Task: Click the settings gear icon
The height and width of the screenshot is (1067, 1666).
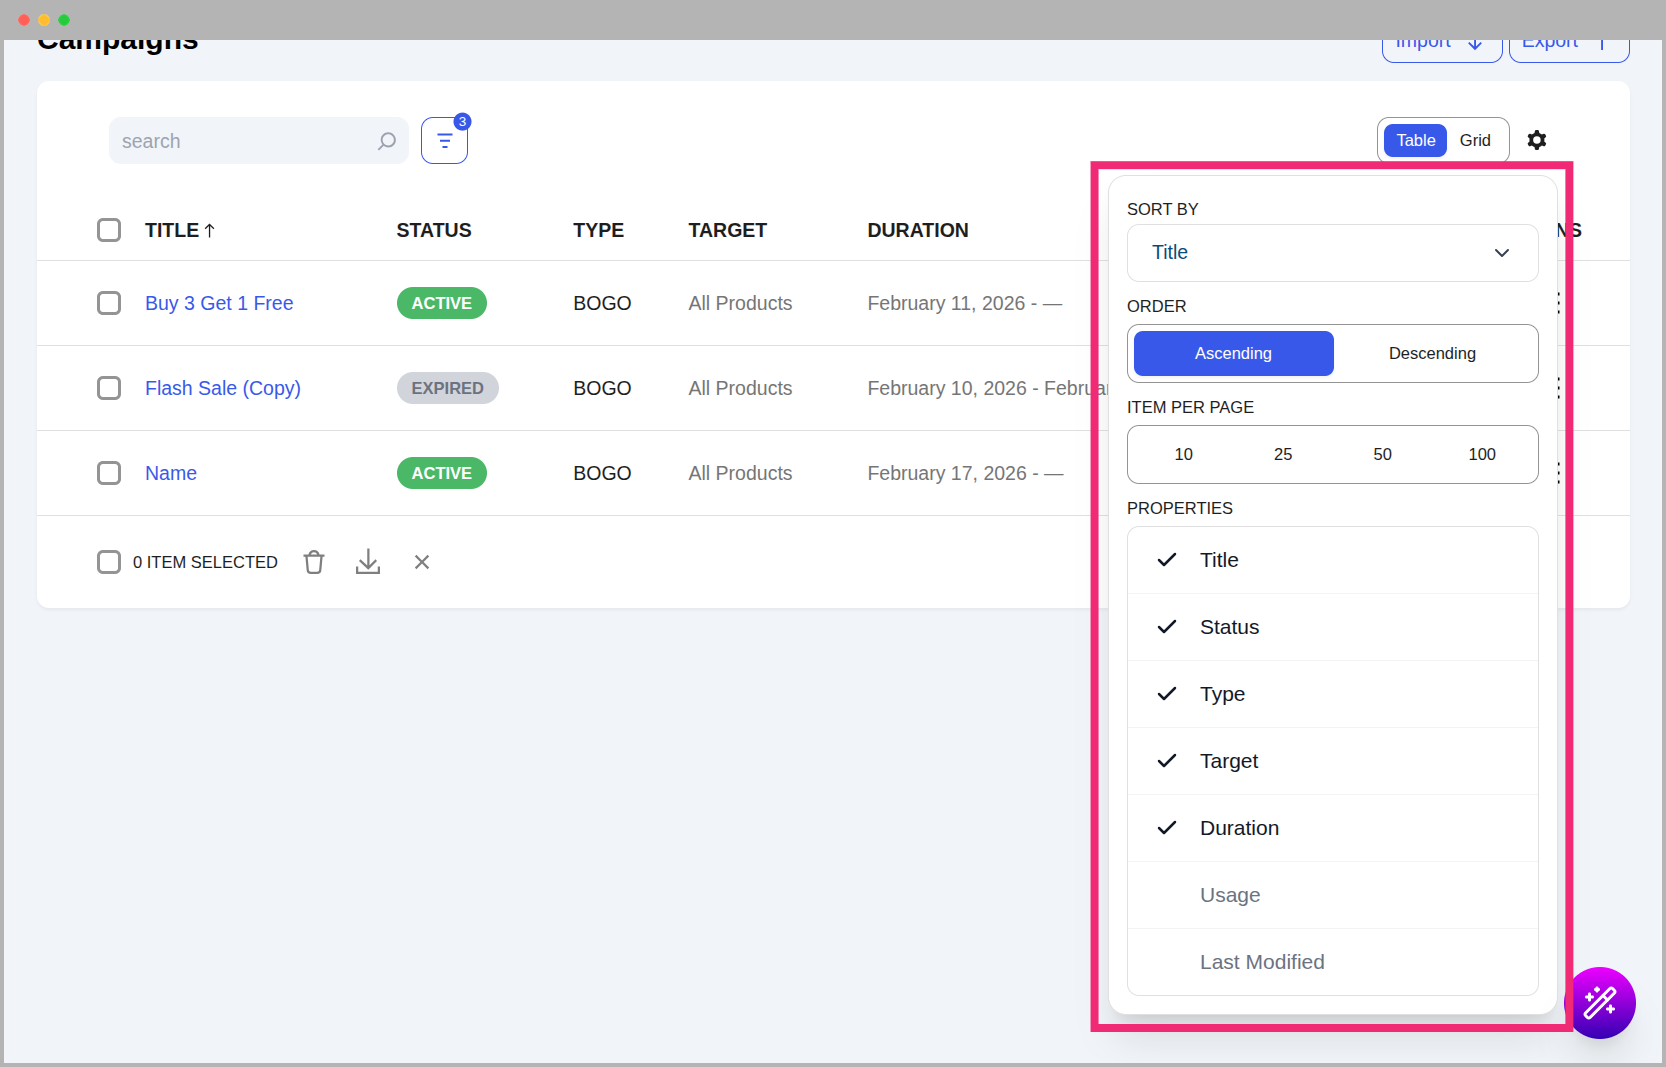Action: point(1536,140)
